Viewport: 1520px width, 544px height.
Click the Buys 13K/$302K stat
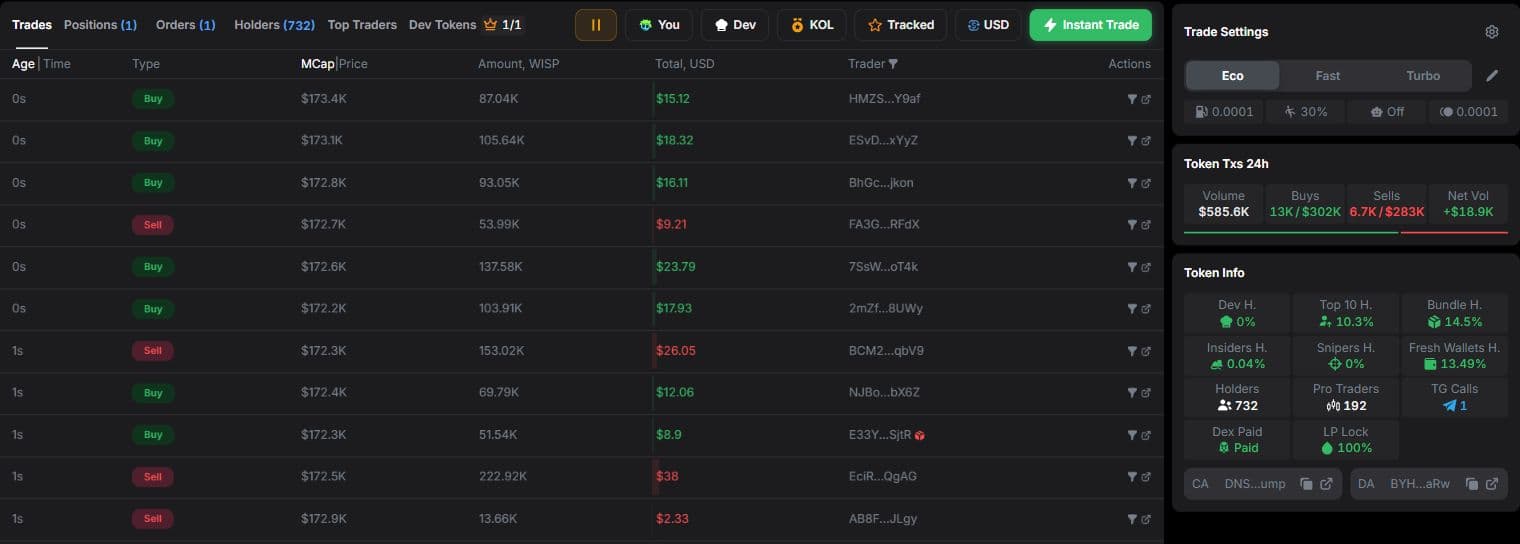click(x=1305, y=204)
